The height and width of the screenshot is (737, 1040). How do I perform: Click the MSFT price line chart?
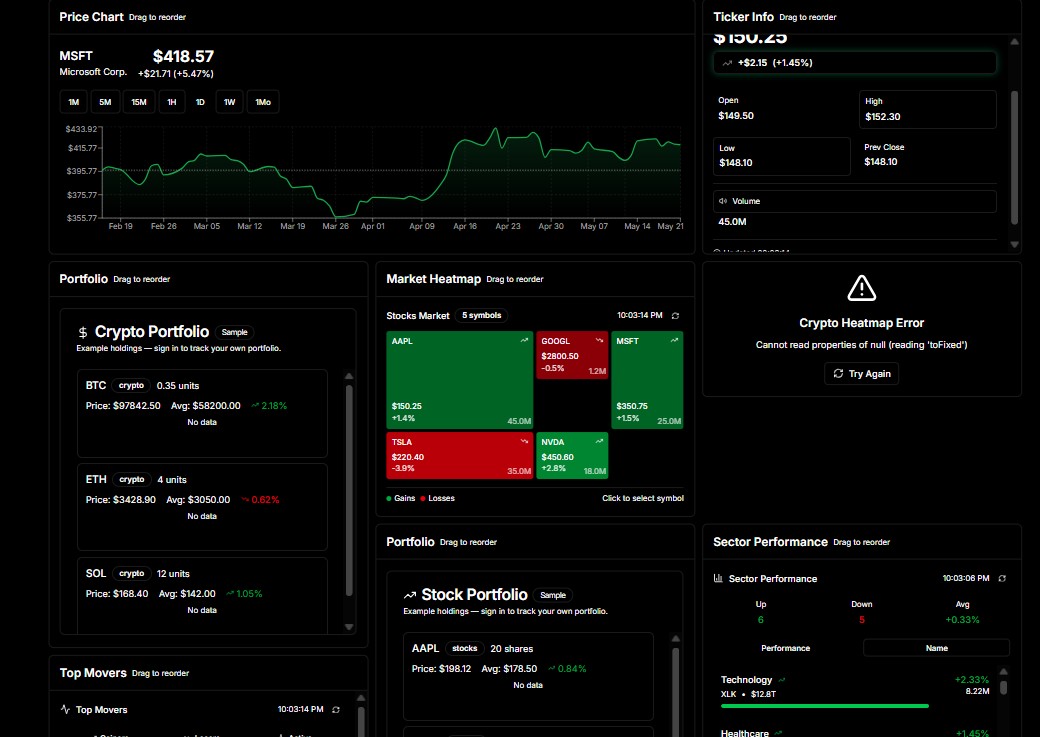[x=392, y=172]
